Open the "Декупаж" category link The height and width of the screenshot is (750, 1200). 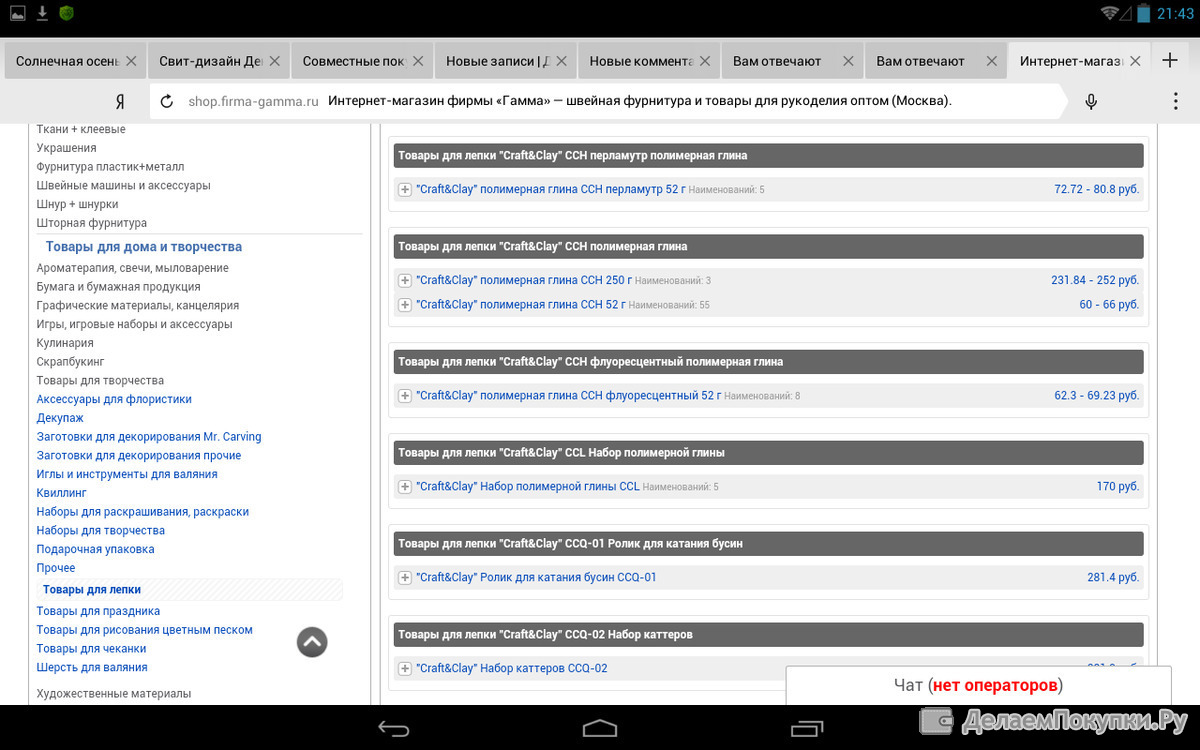click(60, 418)
